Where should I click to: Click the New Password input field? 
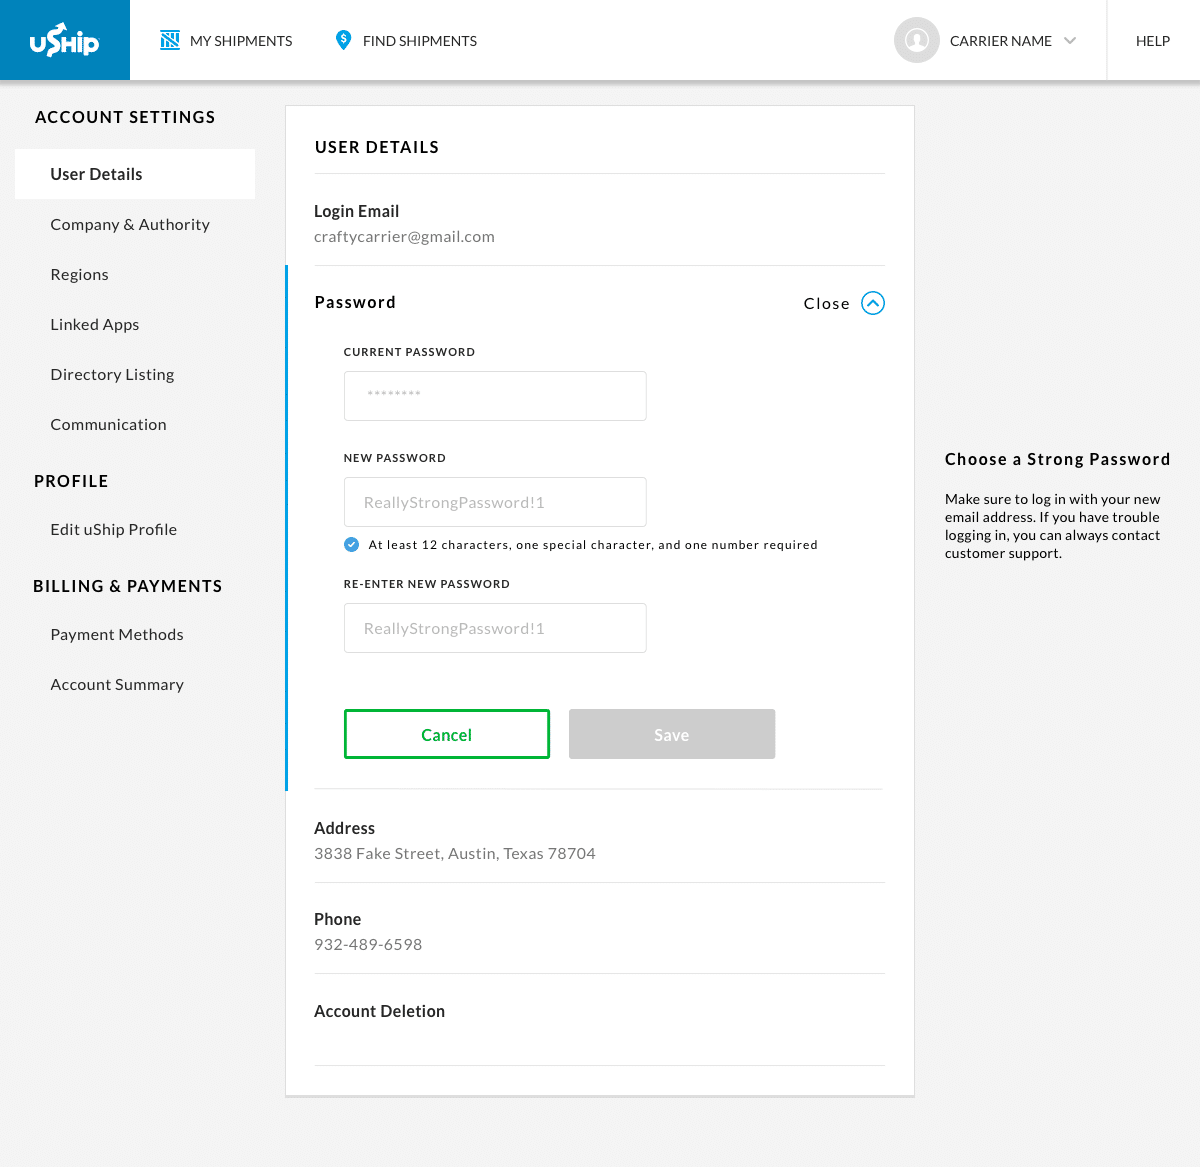tap(495, 502)
